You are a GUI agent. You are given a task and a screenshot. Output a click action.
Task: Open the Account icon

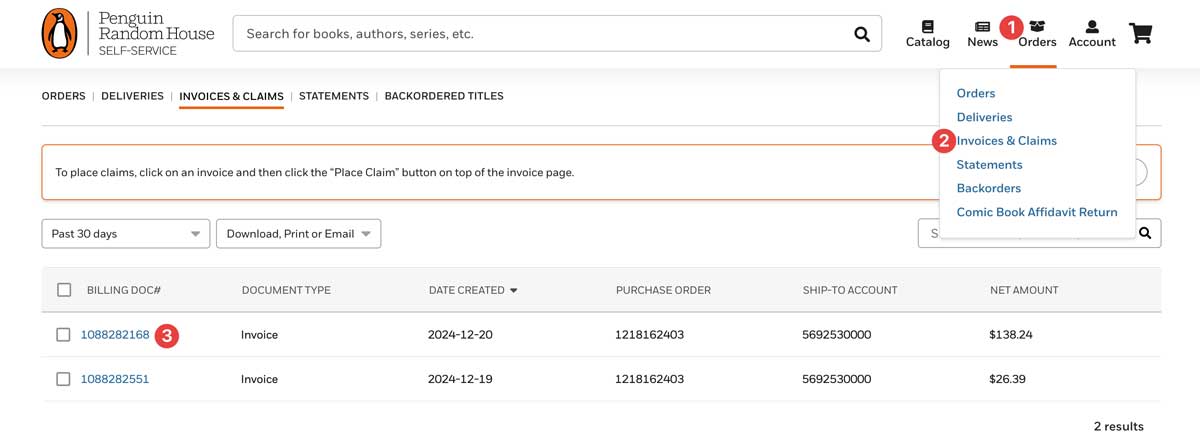[1091, 33]
